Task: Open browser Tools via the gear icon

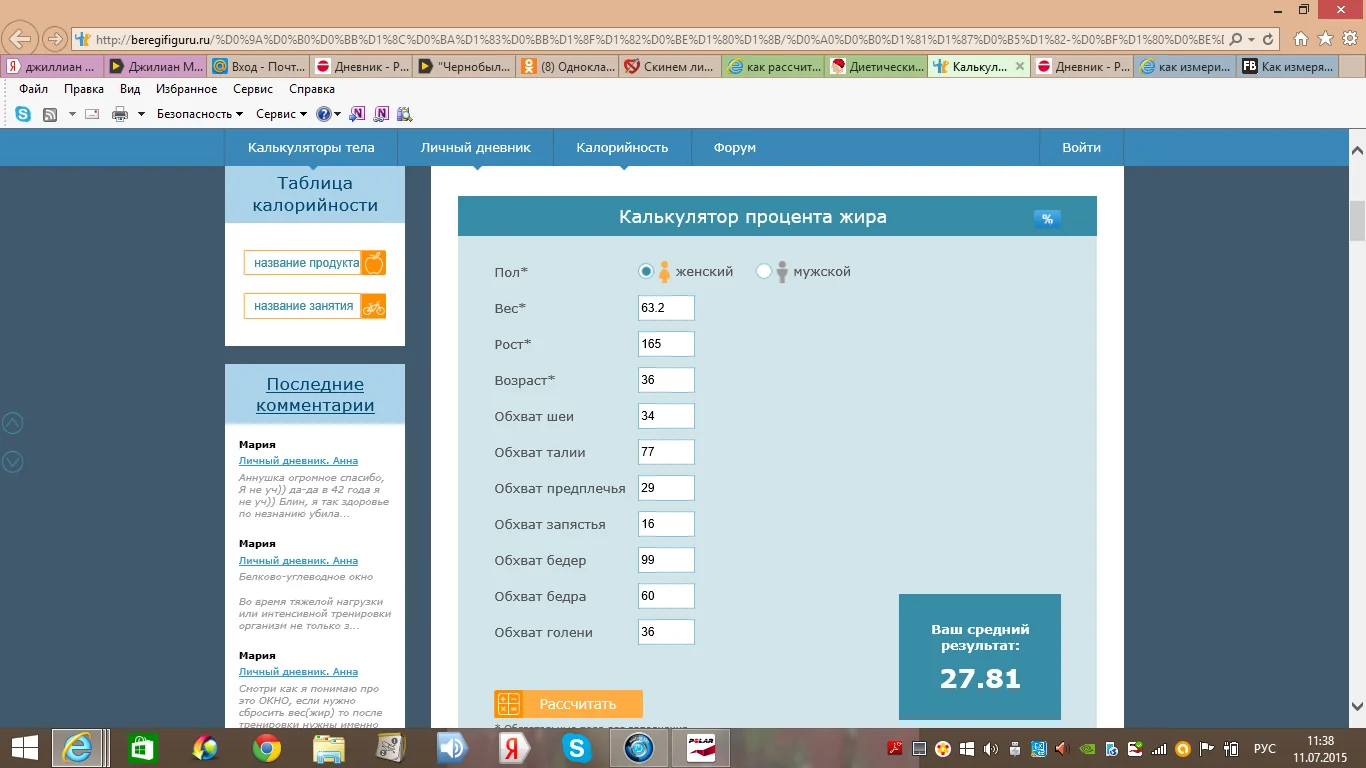Action: click(1349, 39)
